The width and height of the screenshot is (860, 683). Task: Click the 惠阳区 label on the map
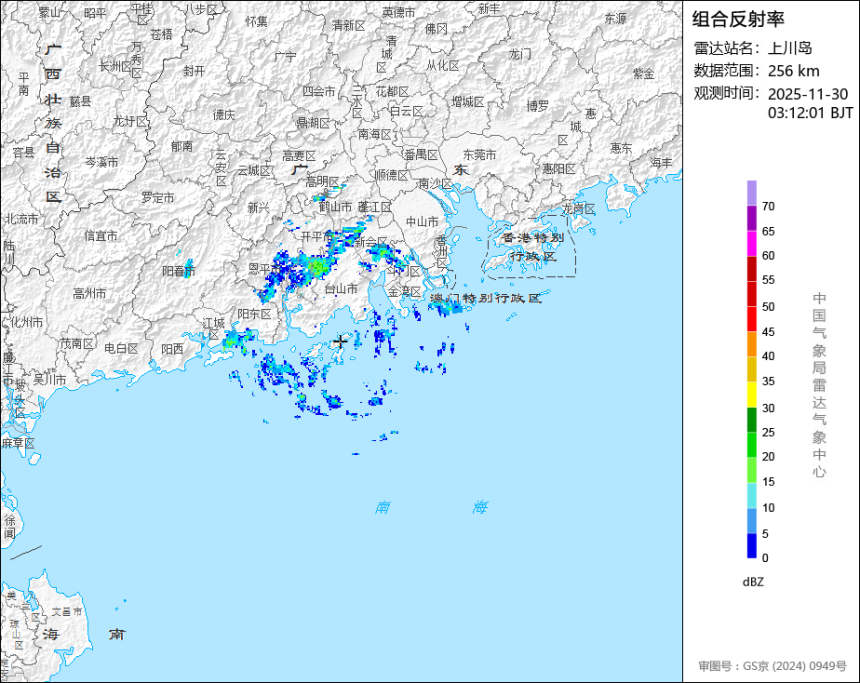click(x=559, y=169)
